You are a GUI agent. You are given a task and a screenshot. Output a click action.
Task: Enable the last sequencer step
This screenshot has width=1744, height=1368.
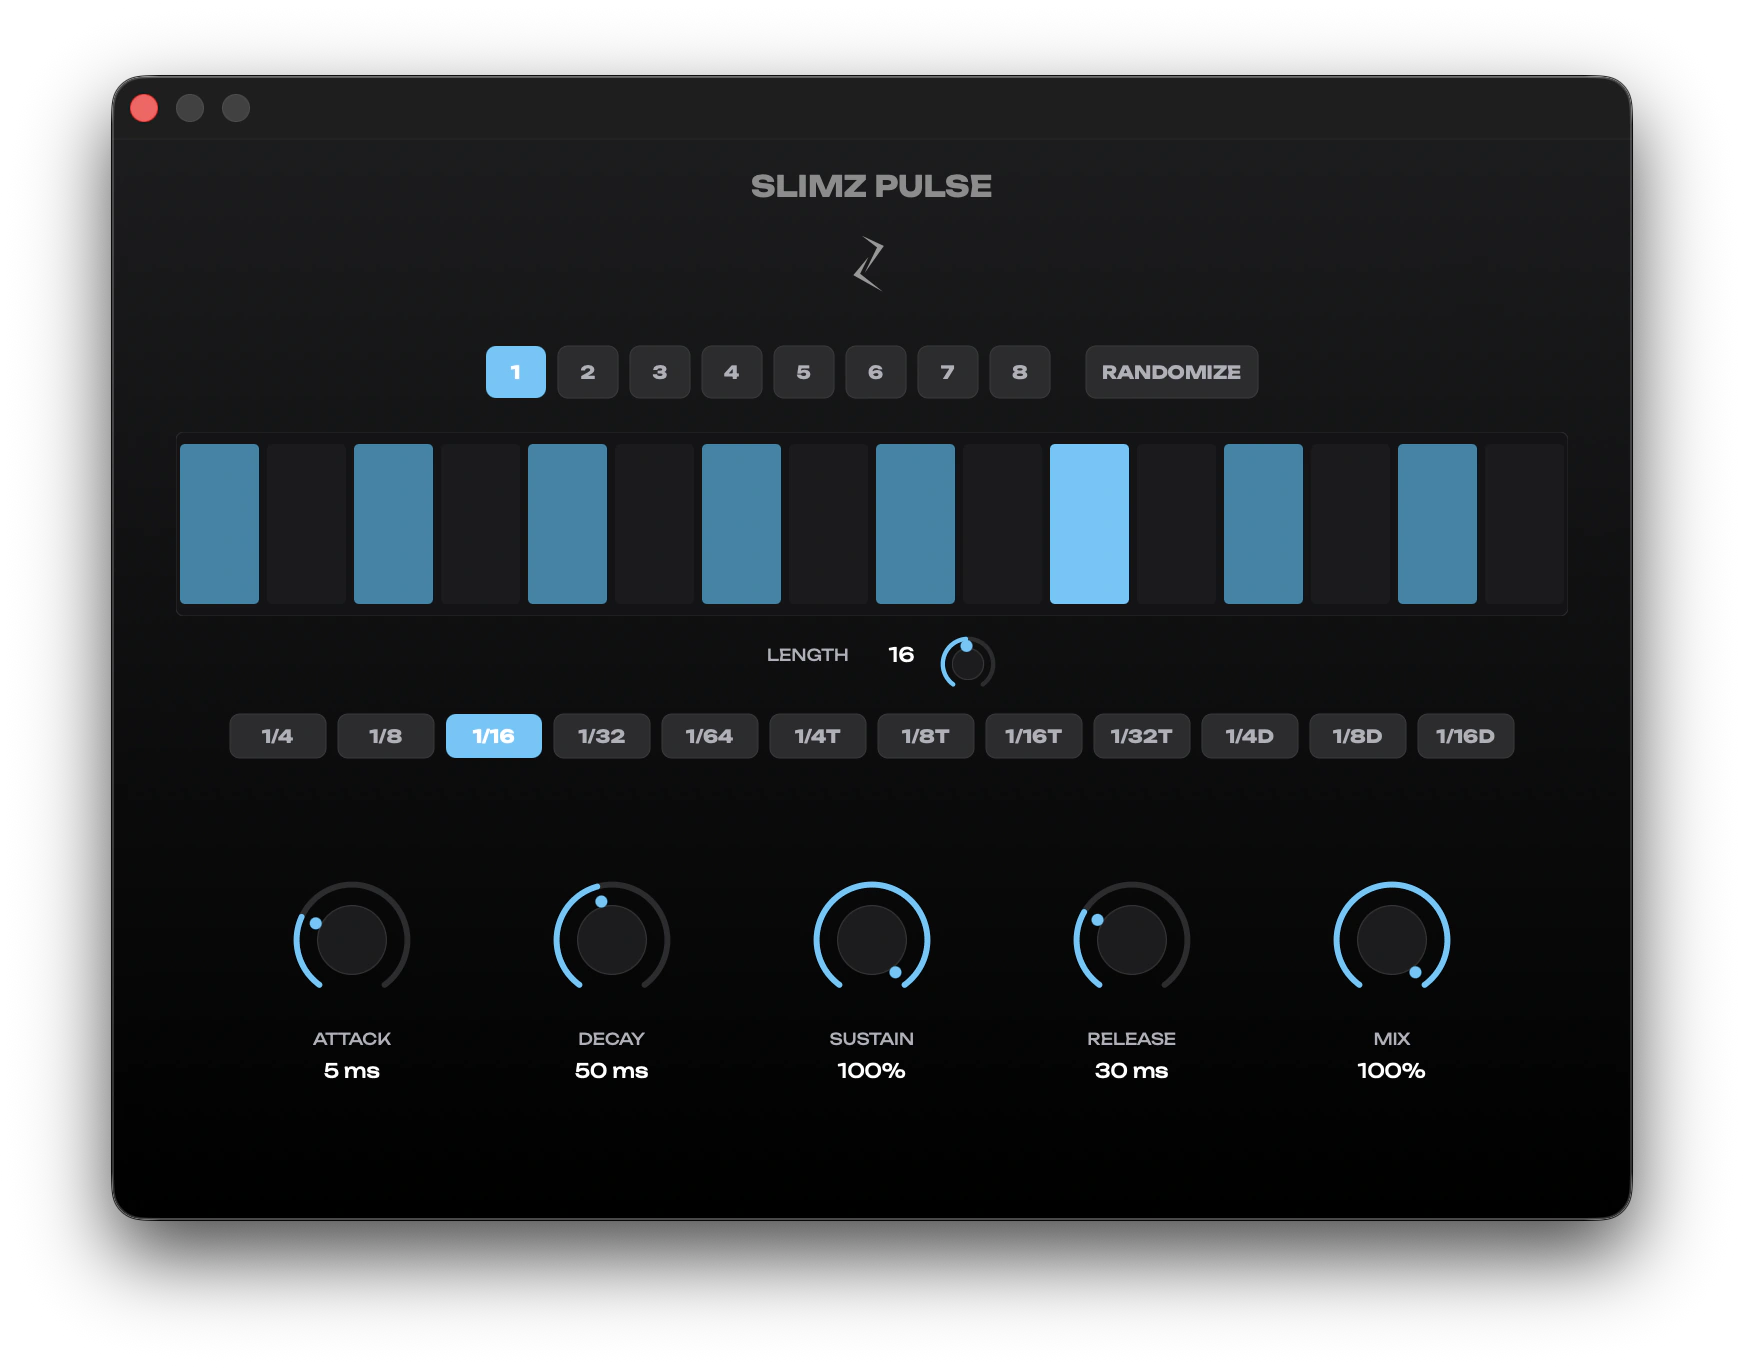point(1525,524)
